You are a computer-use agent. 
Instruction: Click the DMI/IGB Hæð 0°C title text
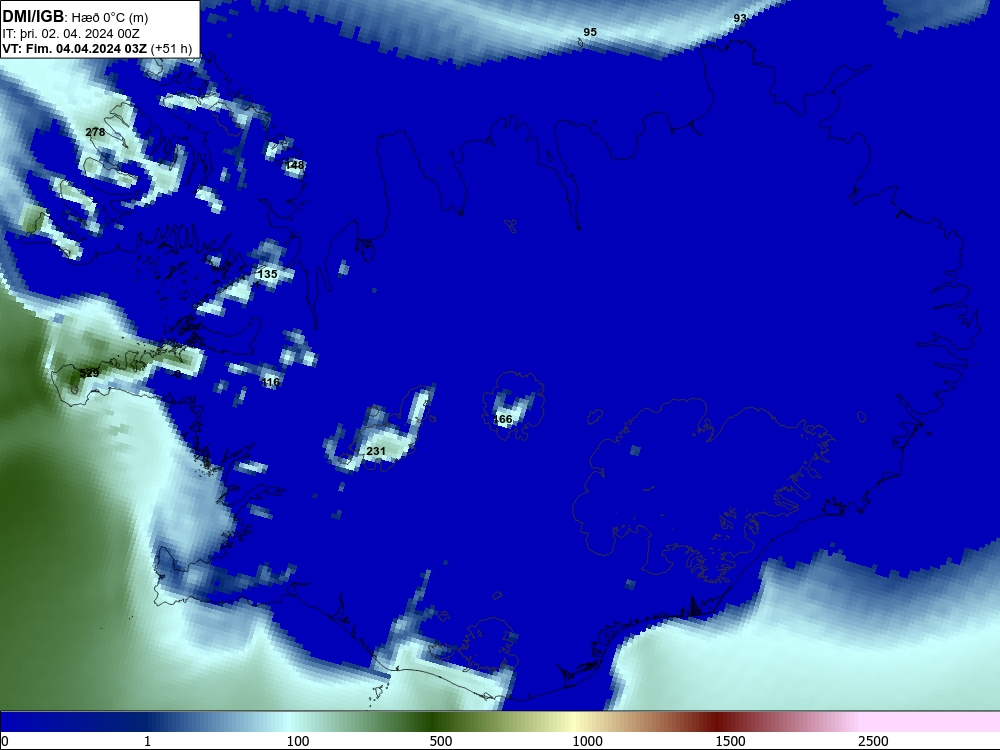tap(75, 17)
